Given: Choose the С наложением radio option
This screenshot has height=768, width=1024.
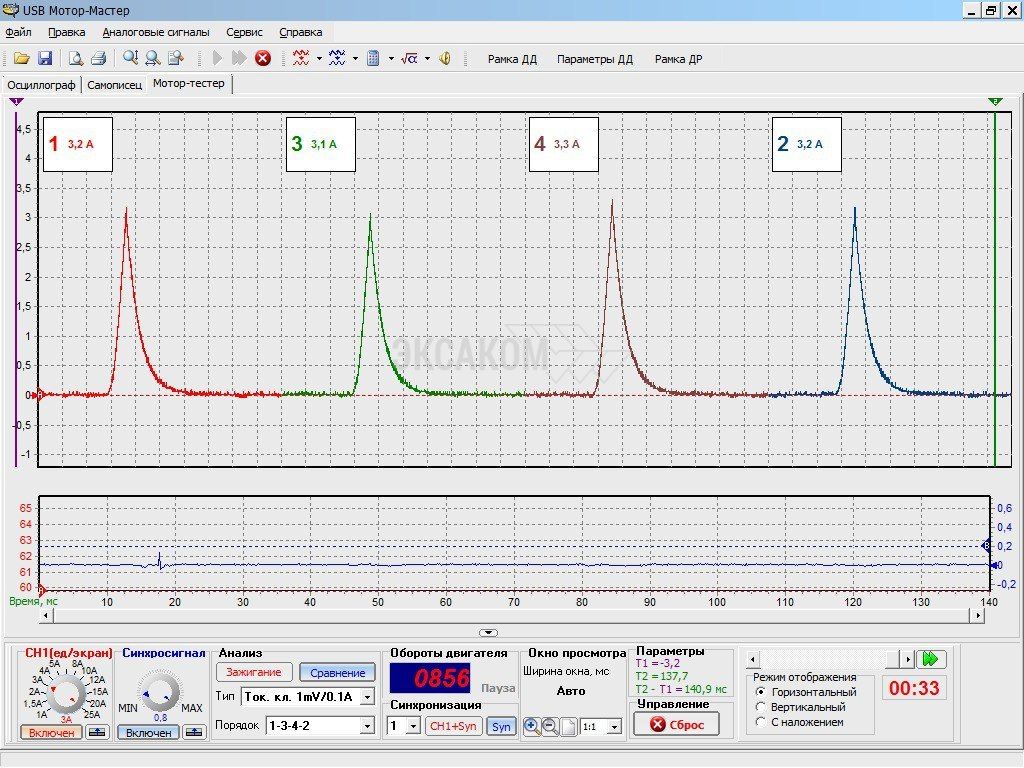Looking at the screenshot, I should pyautogui.click(x=762, y=722).
